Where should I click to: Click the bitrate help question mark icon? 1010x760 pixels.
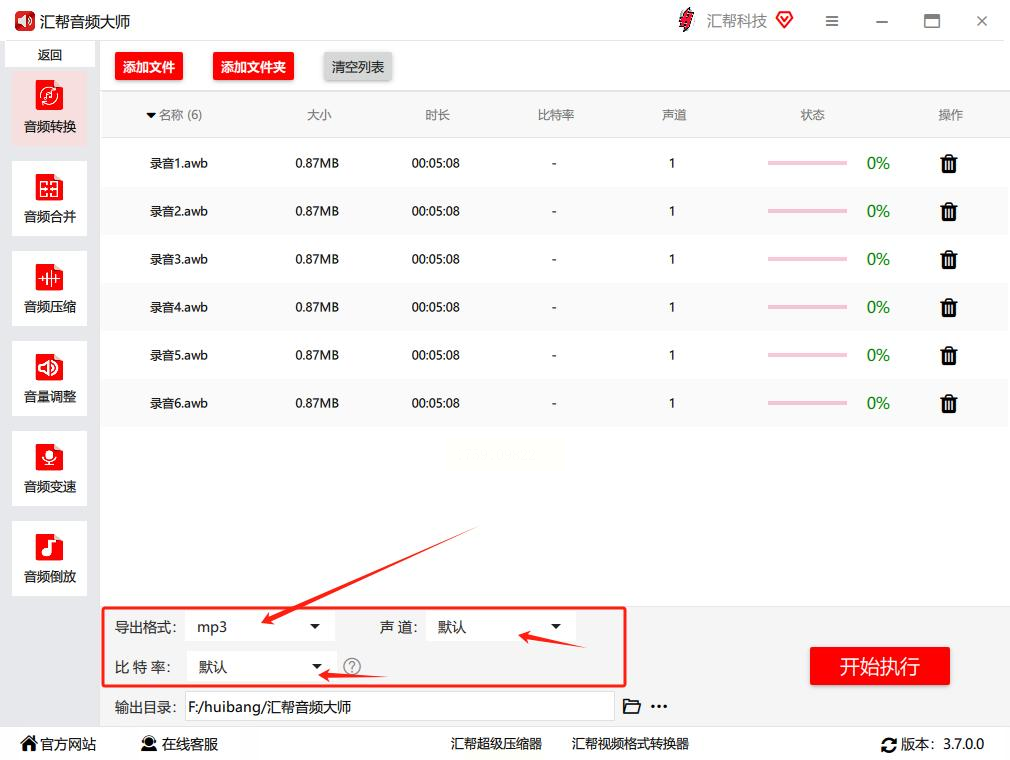[352, 667]
